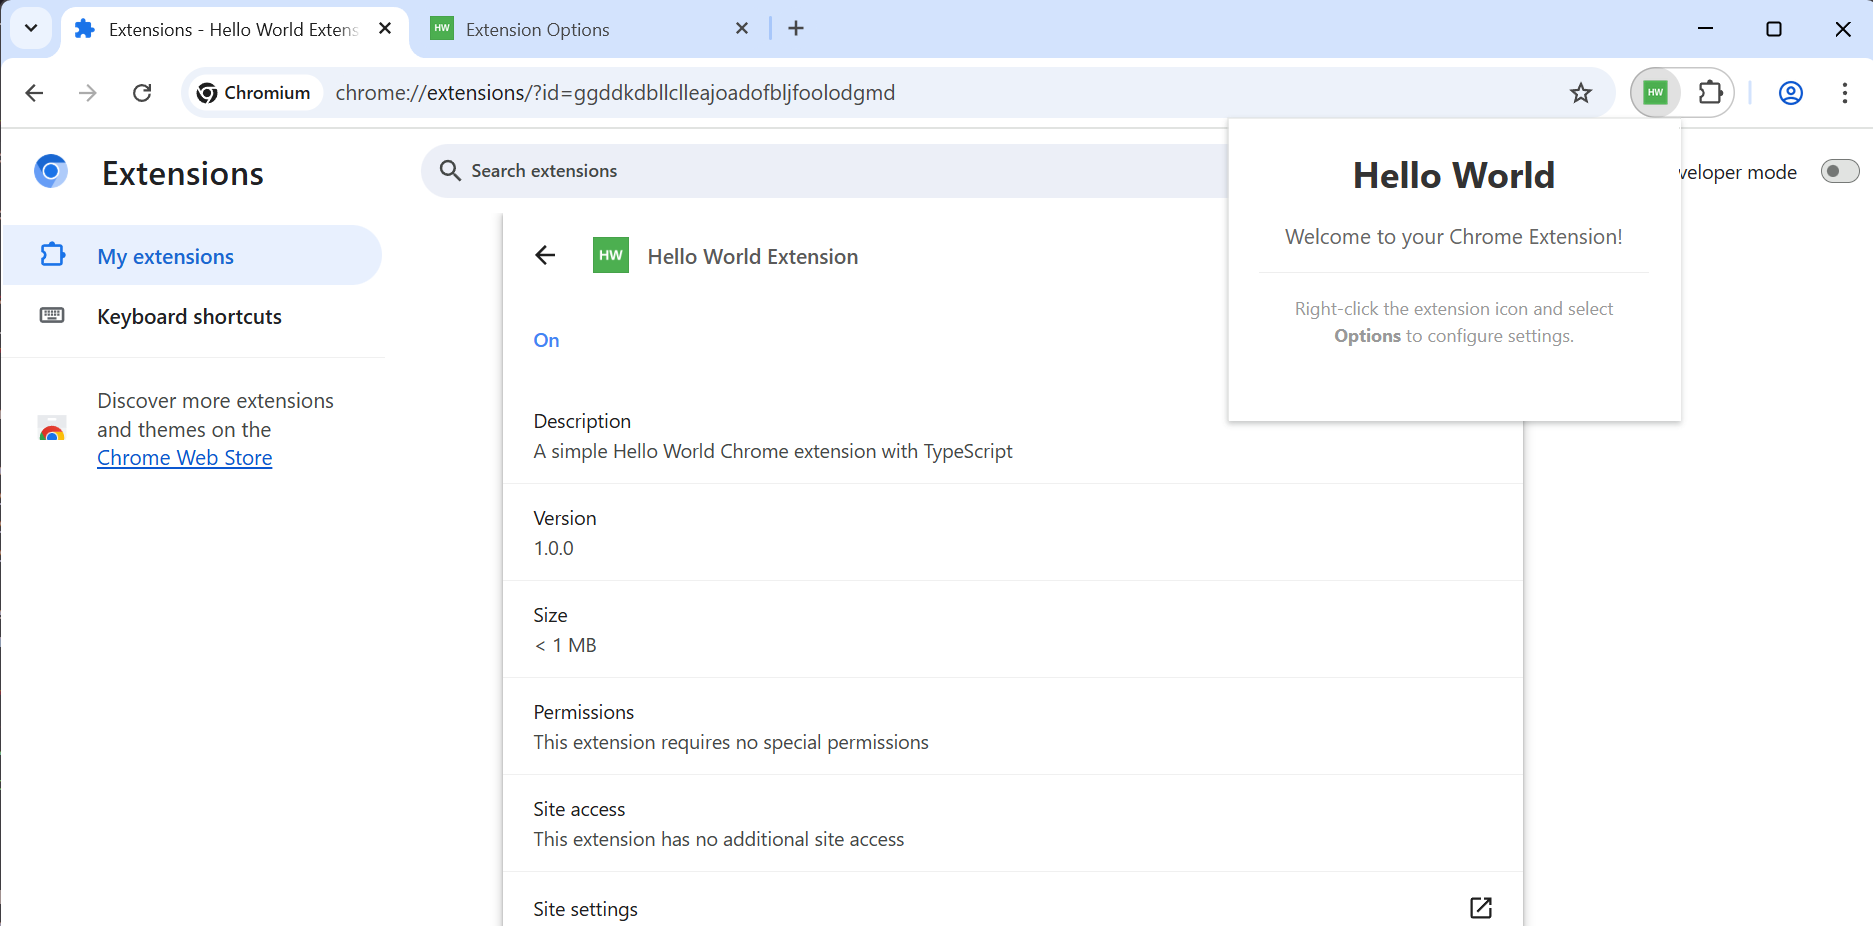Viewport: 1873px width, 926px height.
Task: Click the version number 1.0.0
Action: pos(554,549)
